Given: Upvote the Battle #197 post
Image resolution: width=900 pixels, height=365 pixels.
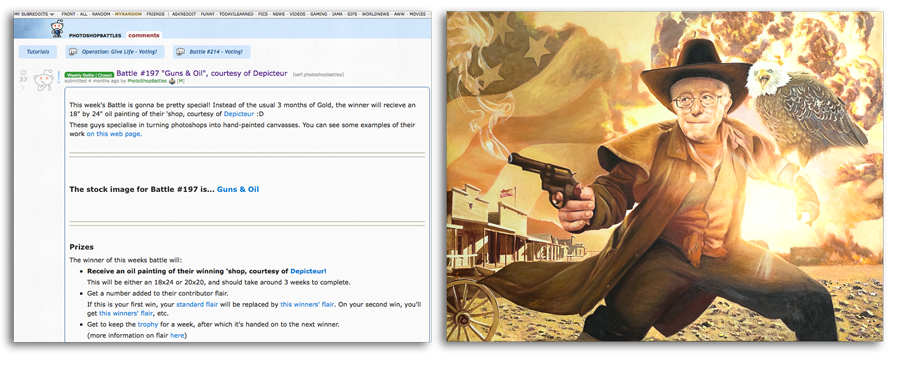Looking at the screenshot, I should point(24,72).
